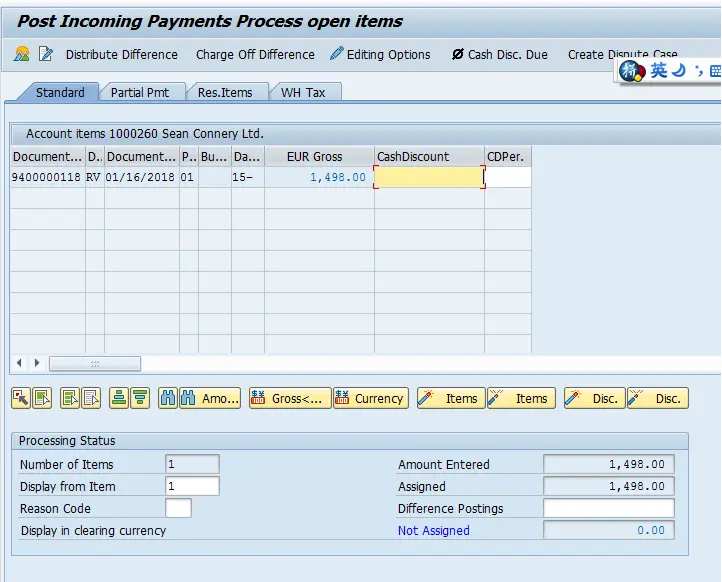Click the Not Assigned value 0.00
The height and width of the screenshot is (582, 722).
(x=609, y=530)
